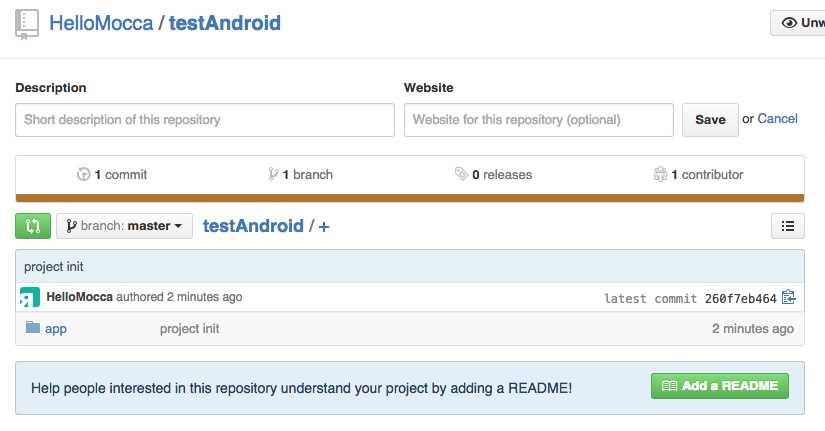
Task: Click the repository book icon
Action: tap(27, 25)
